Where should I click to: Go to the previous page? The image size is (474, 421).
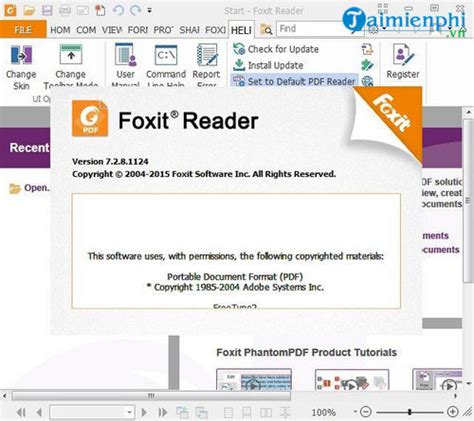(x=39, y=413)
